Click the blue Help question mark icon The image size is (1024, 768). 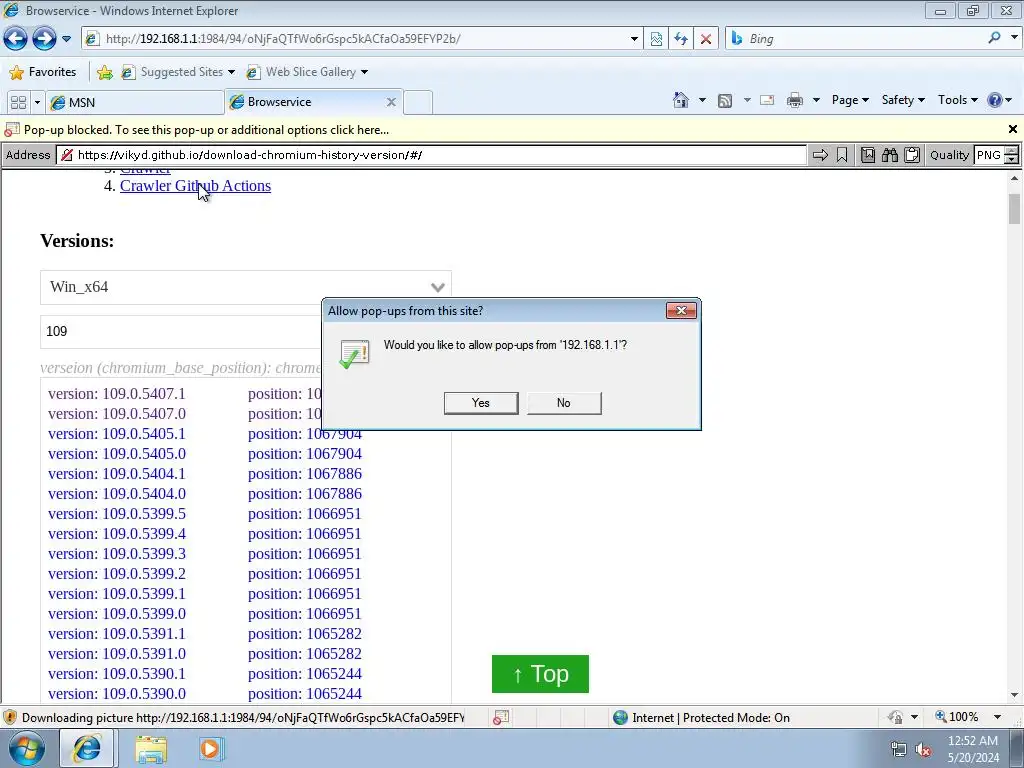coord(995,100)
